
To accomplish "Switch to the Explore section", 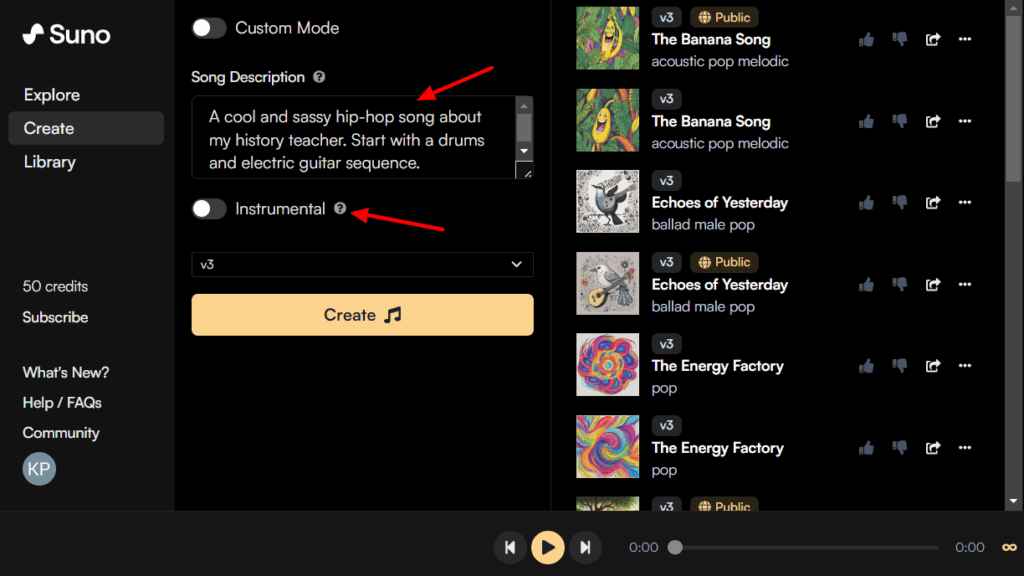I will click(50, 94).
